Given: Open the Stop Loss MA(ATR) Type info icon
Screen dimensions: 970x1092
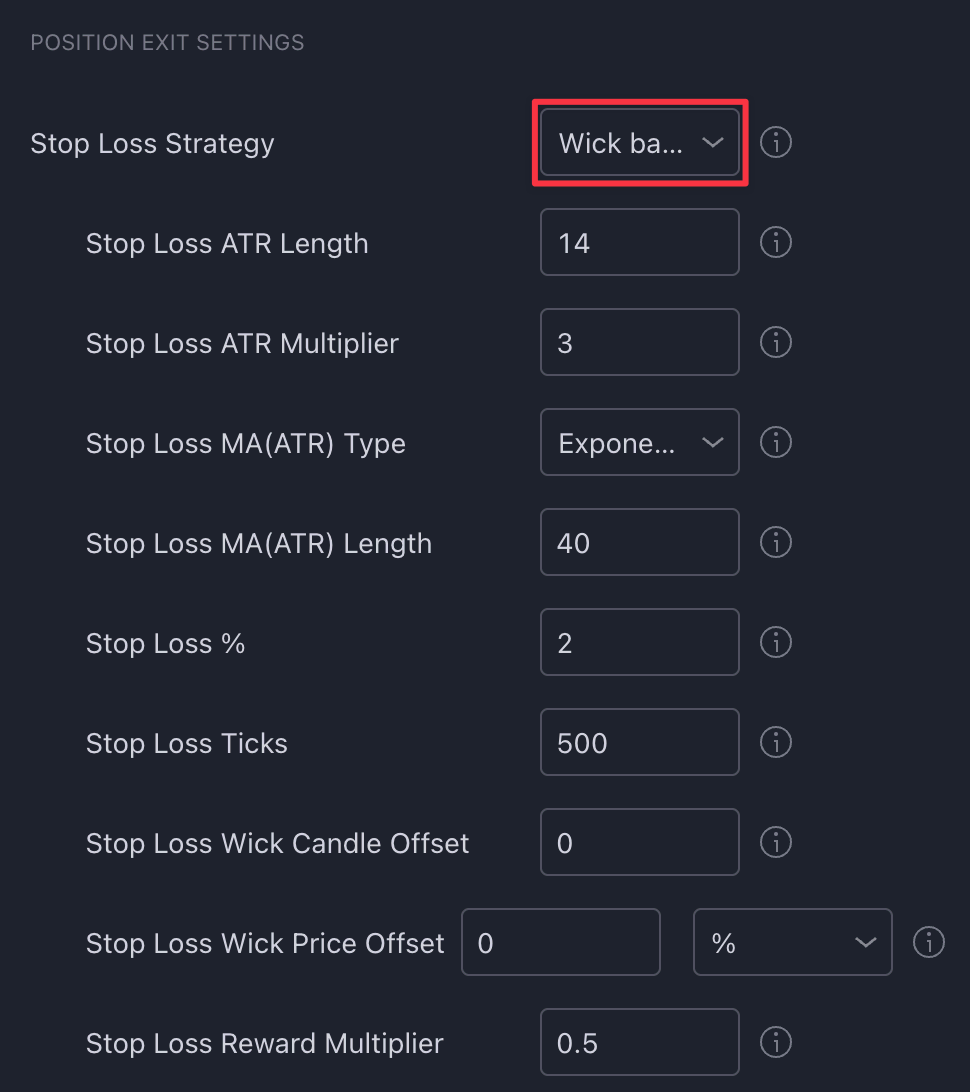Looking at the screenshot, I should click(776, 442).
